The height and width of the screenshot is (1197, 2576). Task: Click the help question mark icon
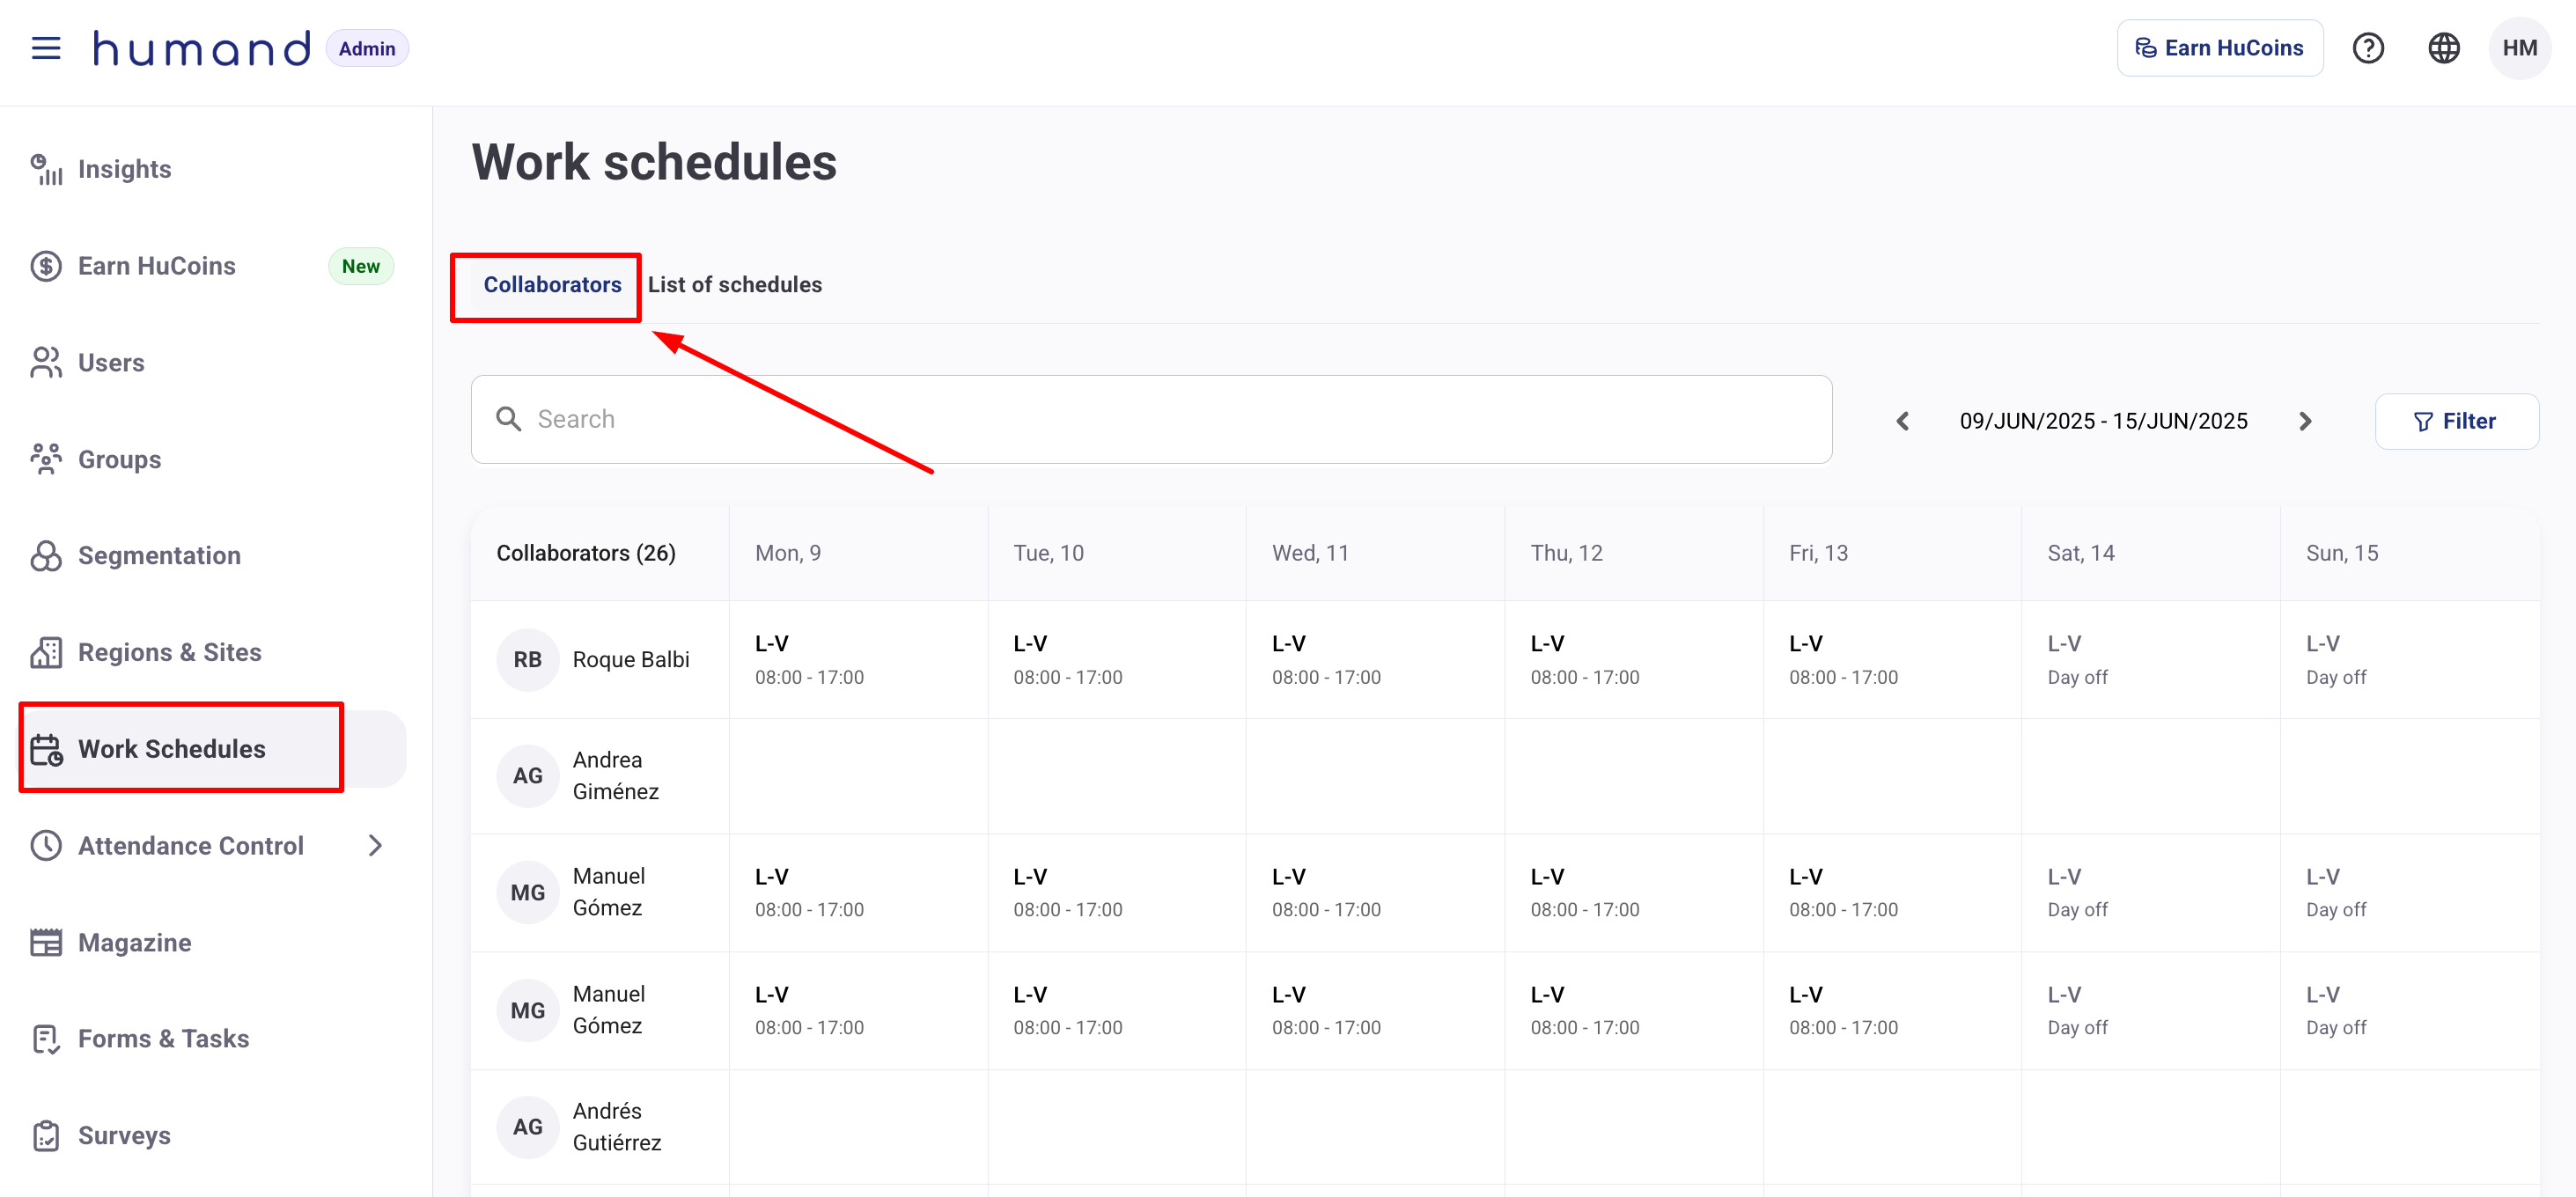2367,48
